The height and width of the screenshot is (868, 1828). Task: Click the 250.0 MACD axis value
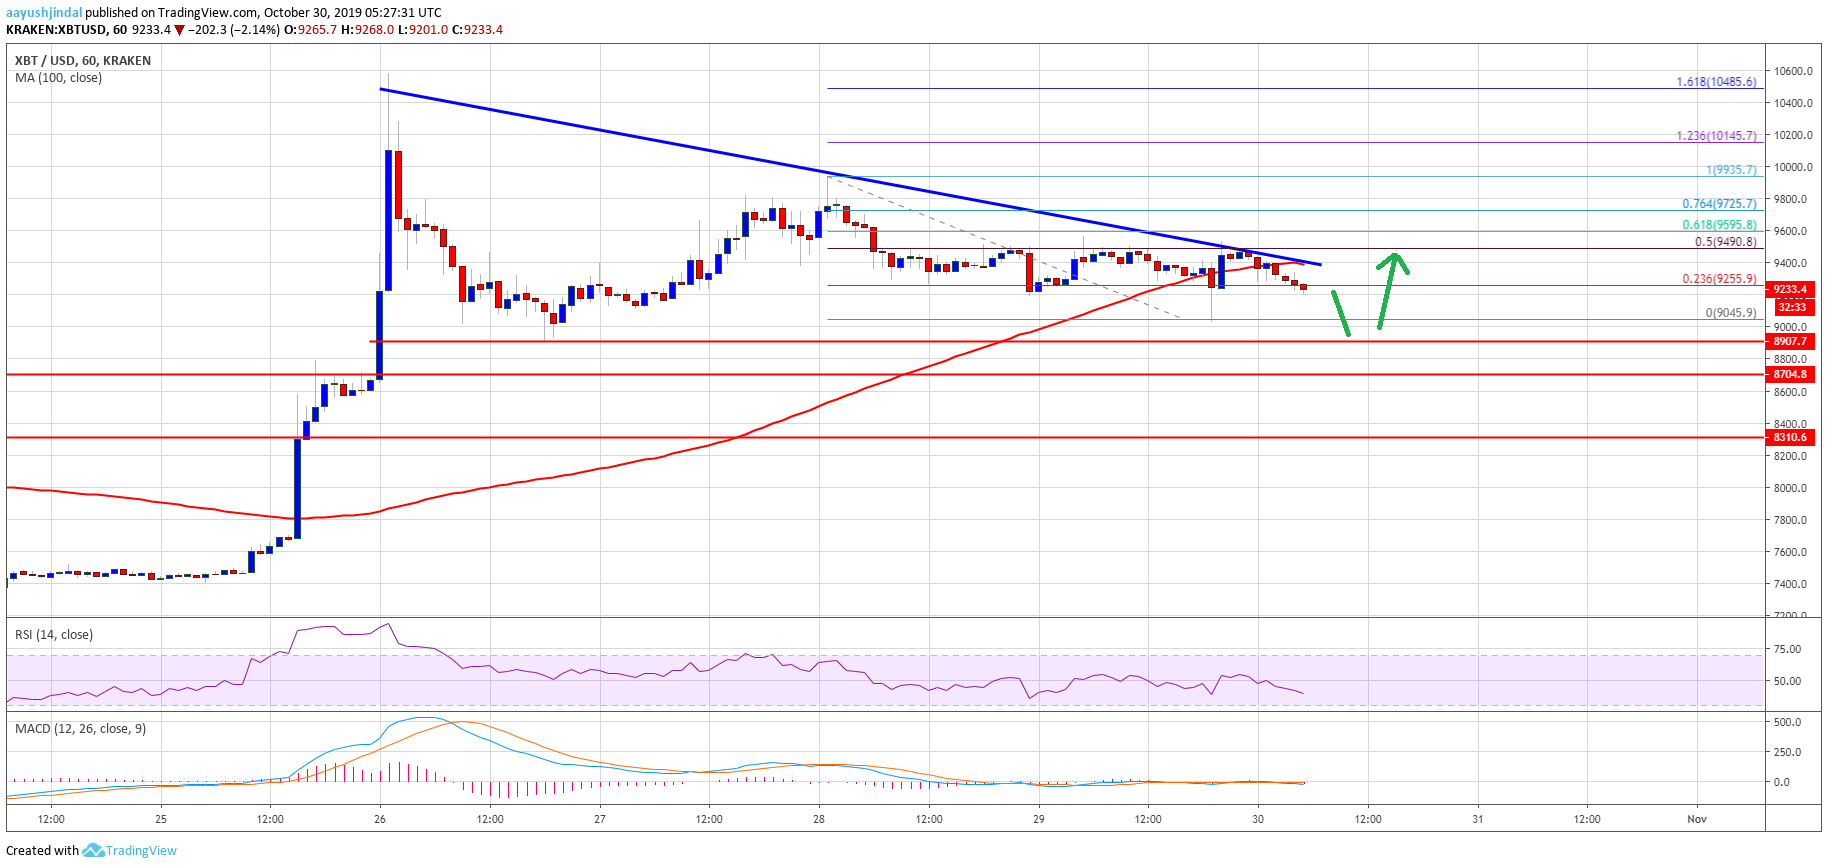1788,753
